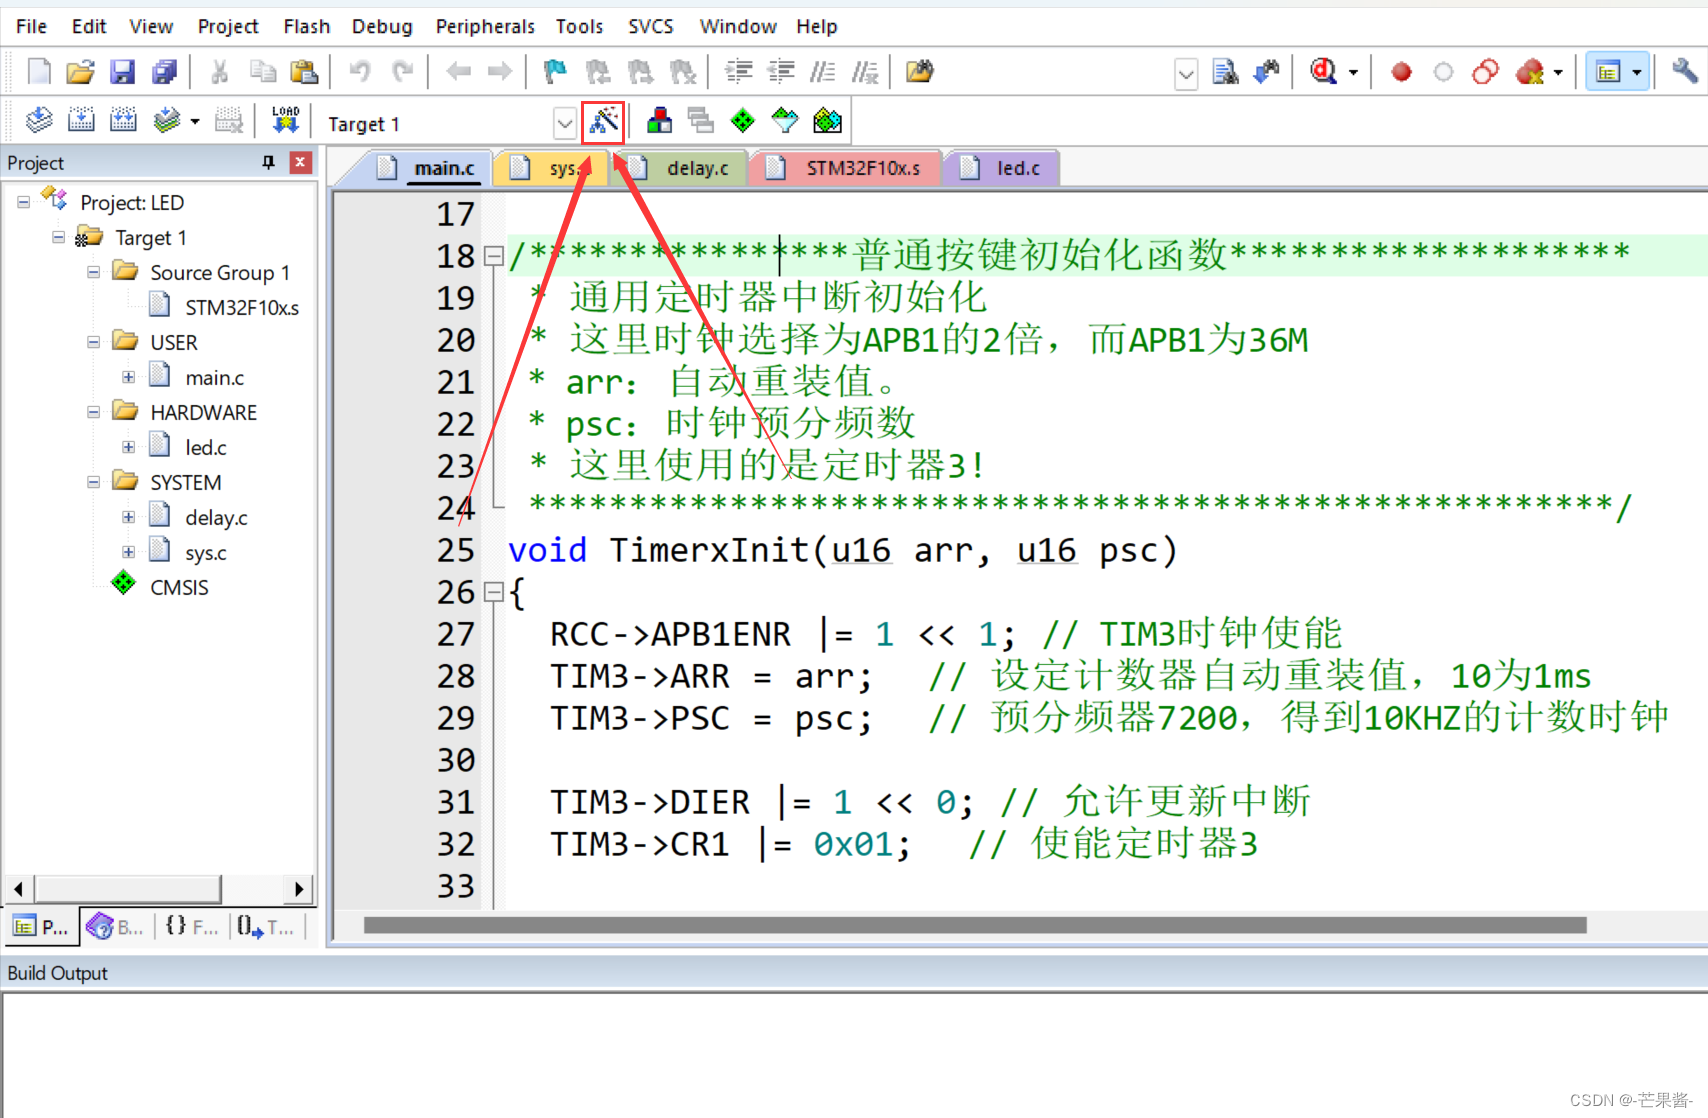The image size is (1708, 1118).
Task: Open the Target 1 selection dropdown
Action: (564, 123)
